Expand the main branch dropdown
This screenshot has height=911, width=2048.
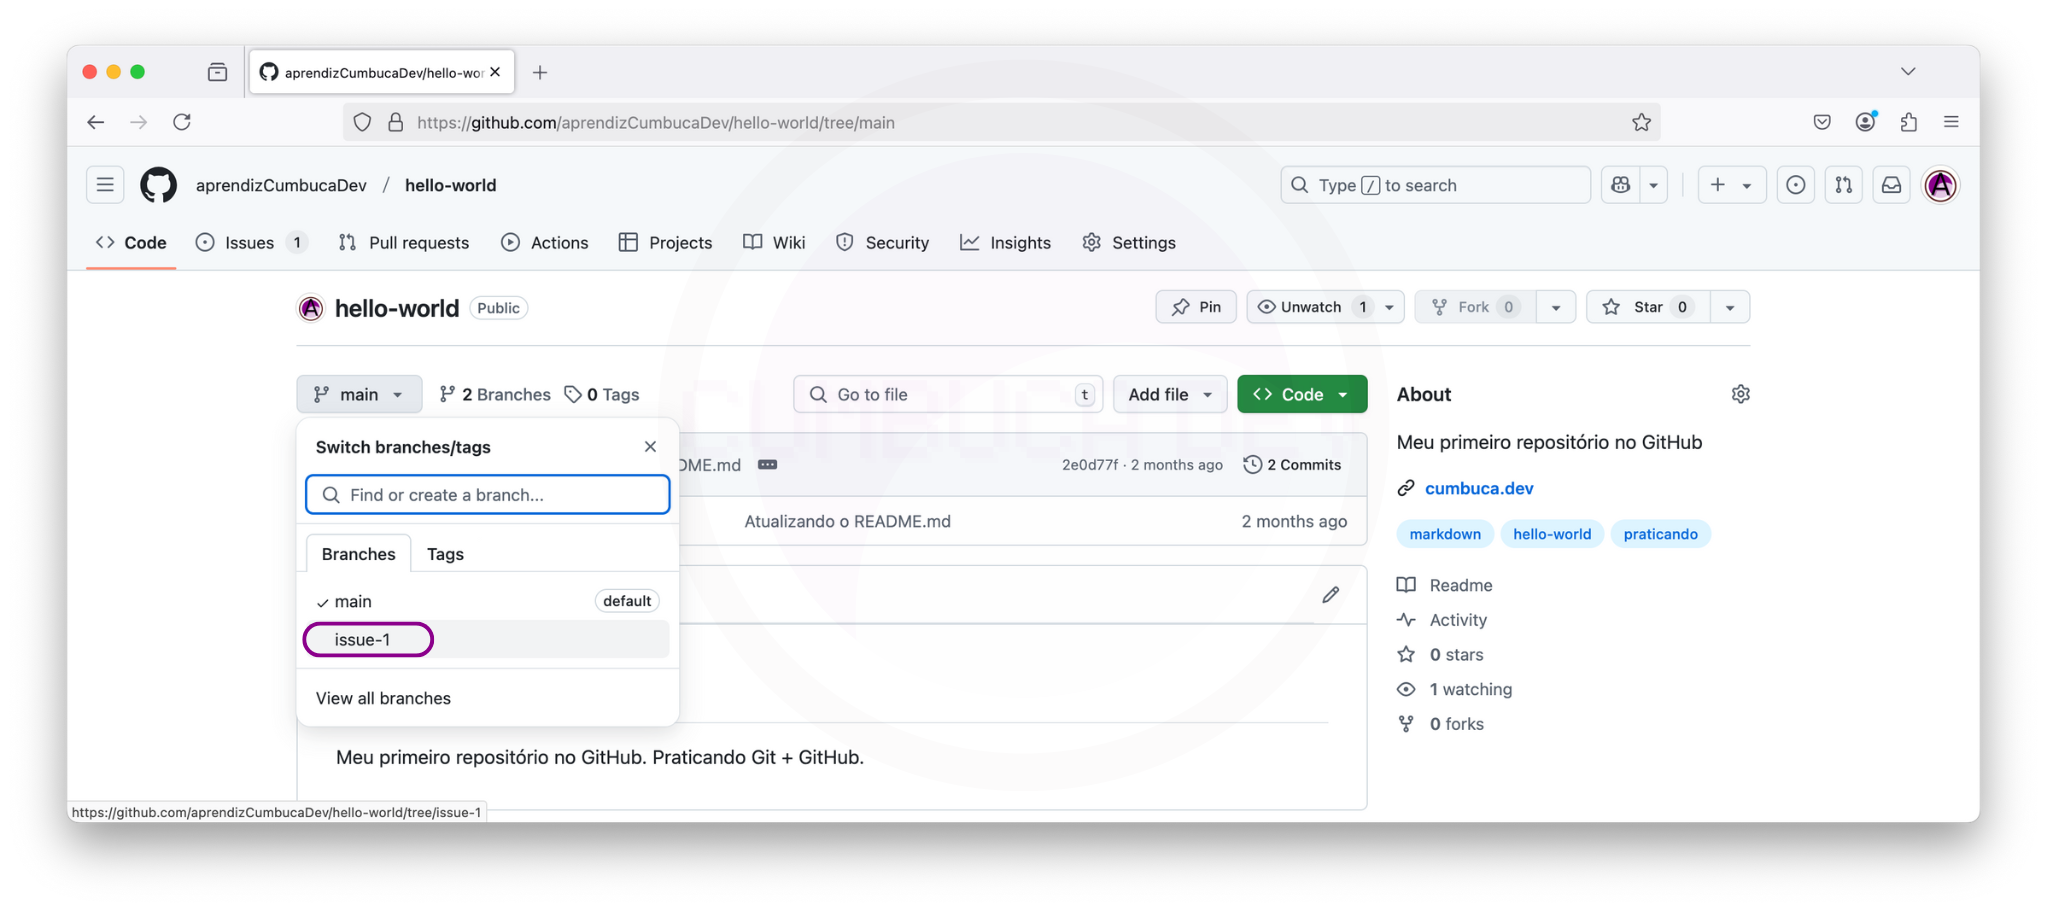coord(358,394)
